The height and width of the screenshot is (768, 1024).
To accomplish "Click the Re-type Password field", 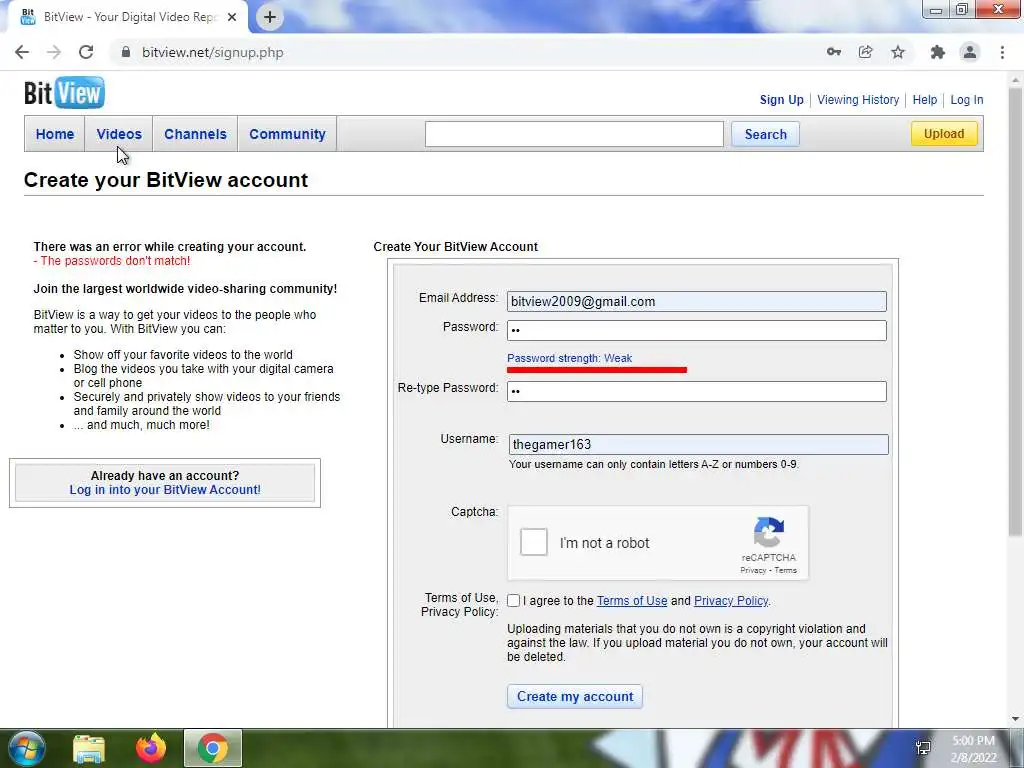I will click(x=697, y=391).
